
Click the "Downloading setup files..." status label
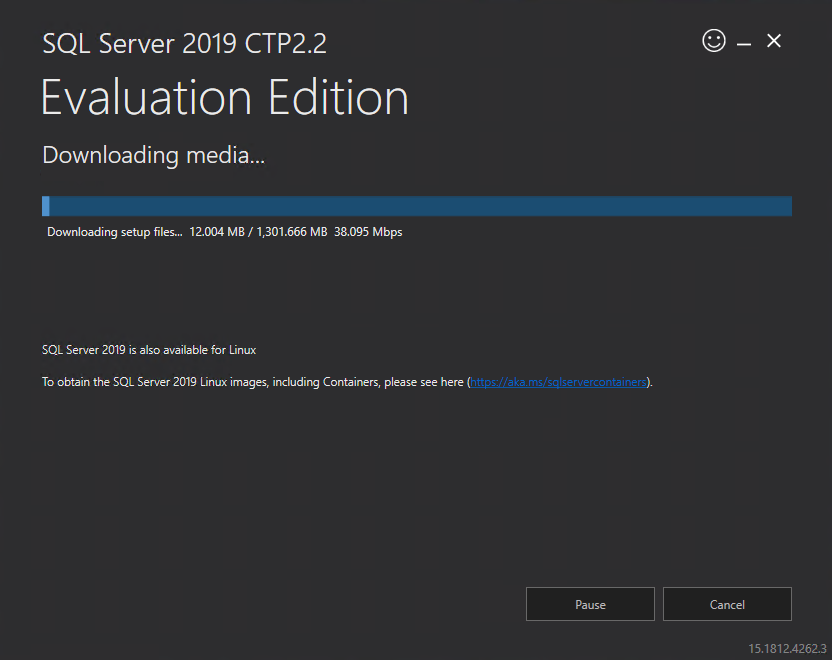click(x=115, y=232)
